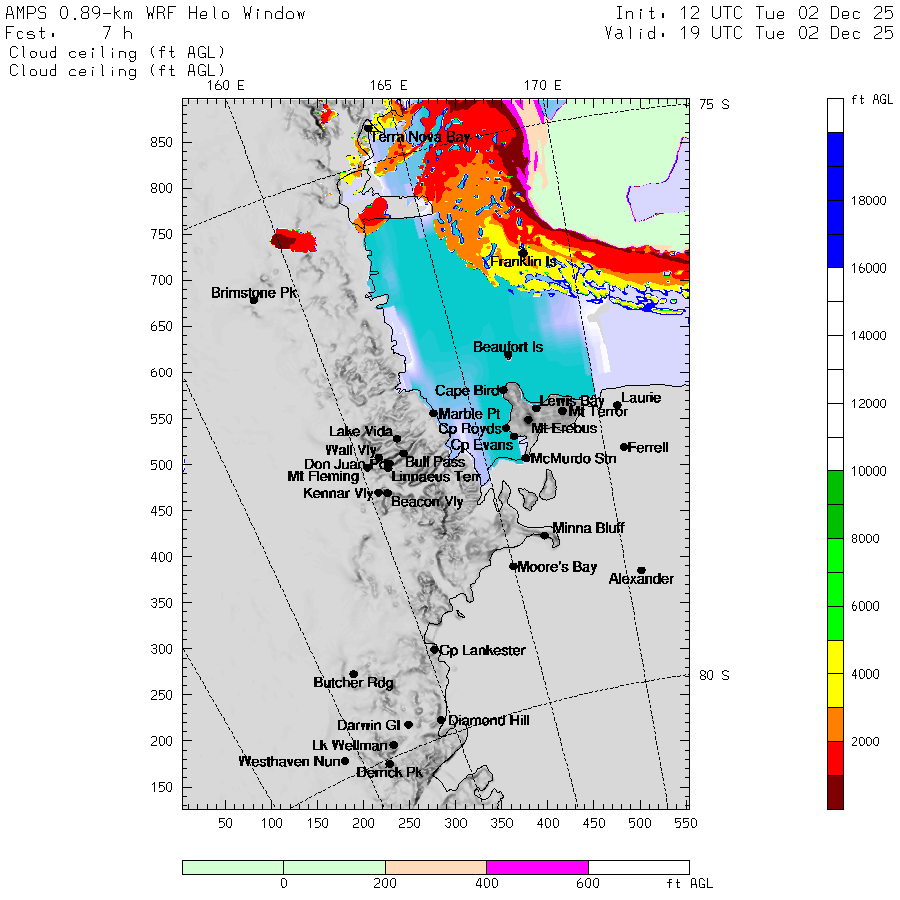Image resolution: width=900 pixels, height=900 pixels.
Task: Click the Diamond Hill label
Action: tap(488, 720)
